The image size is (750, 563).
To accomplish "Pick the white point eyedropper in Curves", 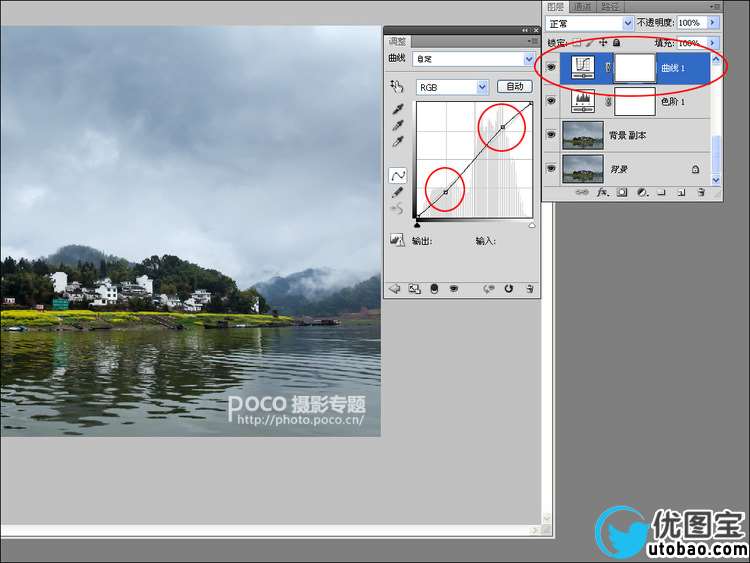I will 397,142.
